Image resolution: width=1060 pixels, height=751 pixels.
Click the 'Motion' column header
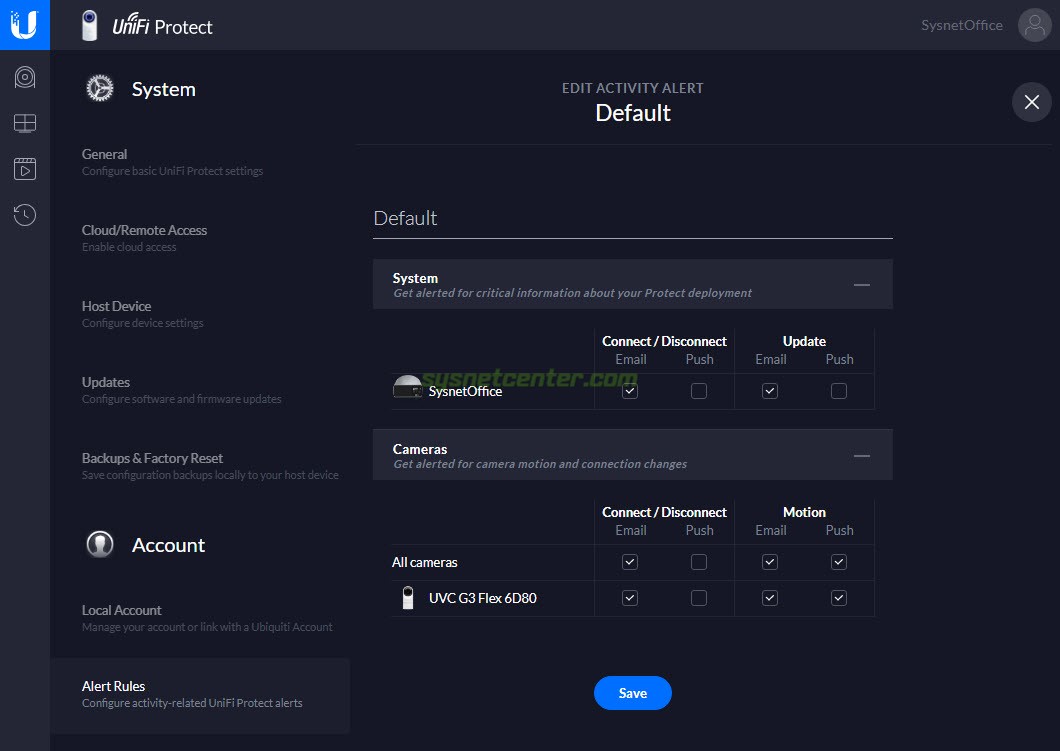click(x=804, y=512)
